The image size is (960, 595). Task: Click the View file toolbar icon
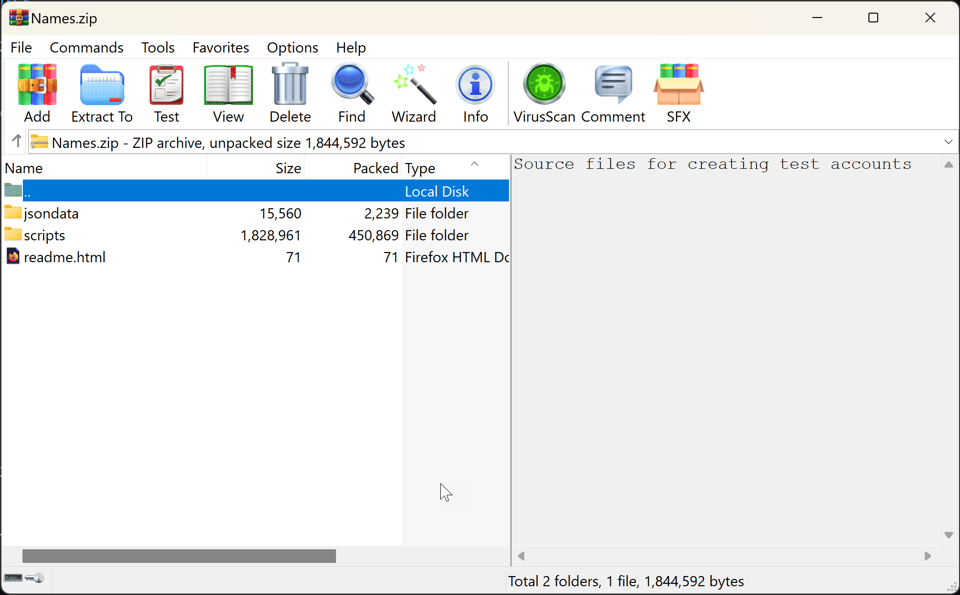(228, 93)
